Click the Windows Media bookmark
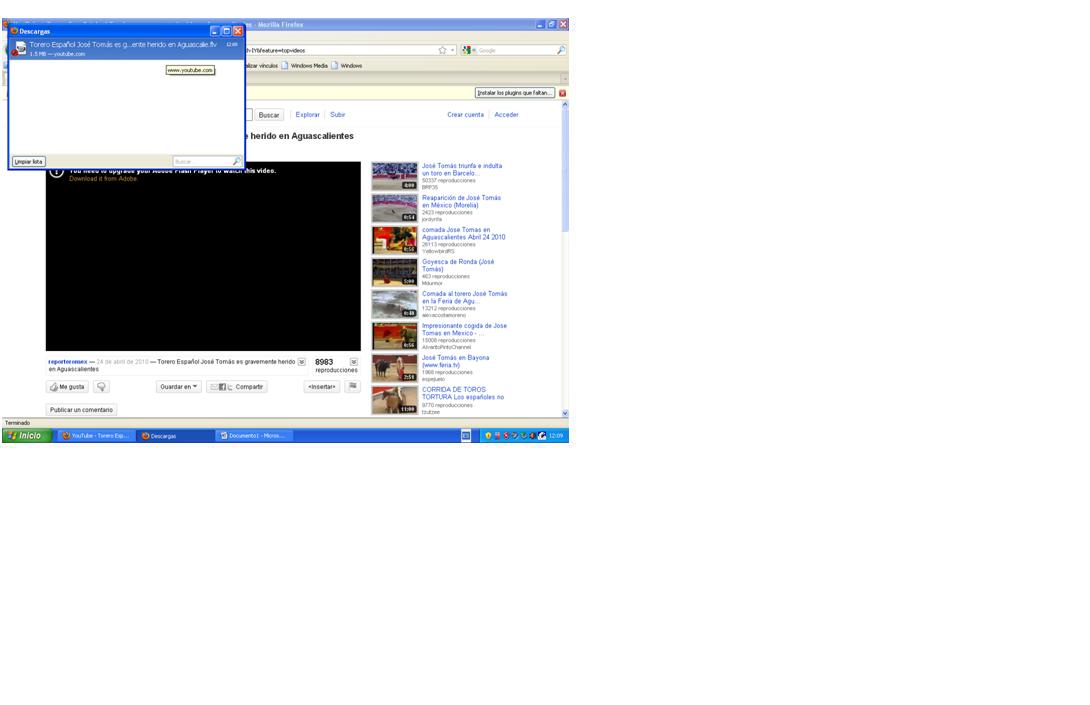The height and width of the screenshot is (705, 1090). click(304, 65)
